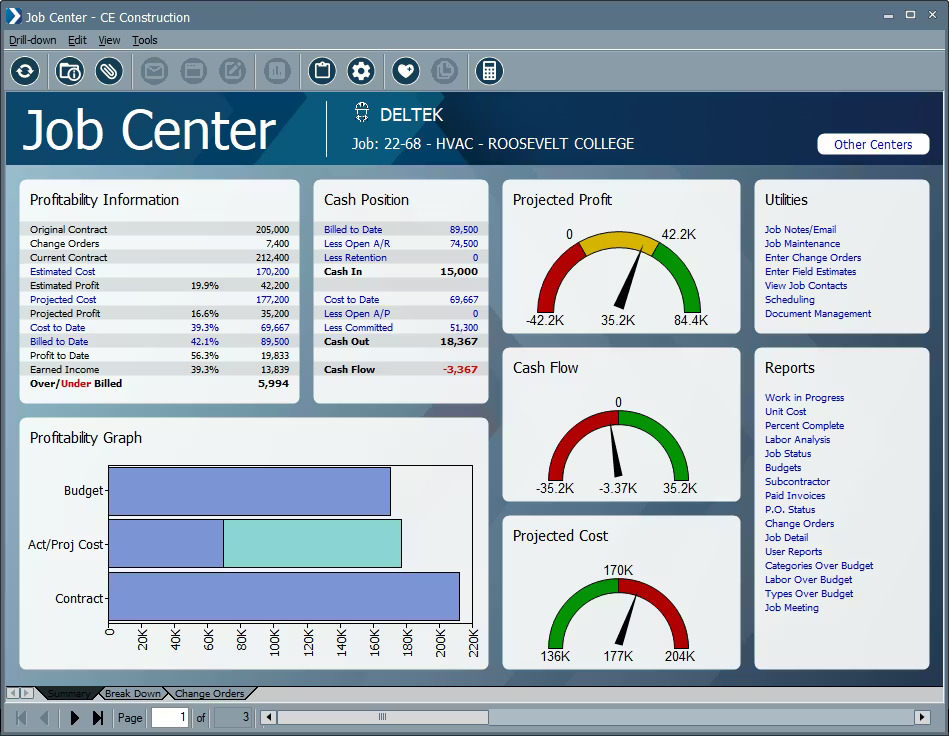Click the paperclip attachments icon
Image resolution: width=949 pixels, height=736 pixels.
[x=108, y=71]
